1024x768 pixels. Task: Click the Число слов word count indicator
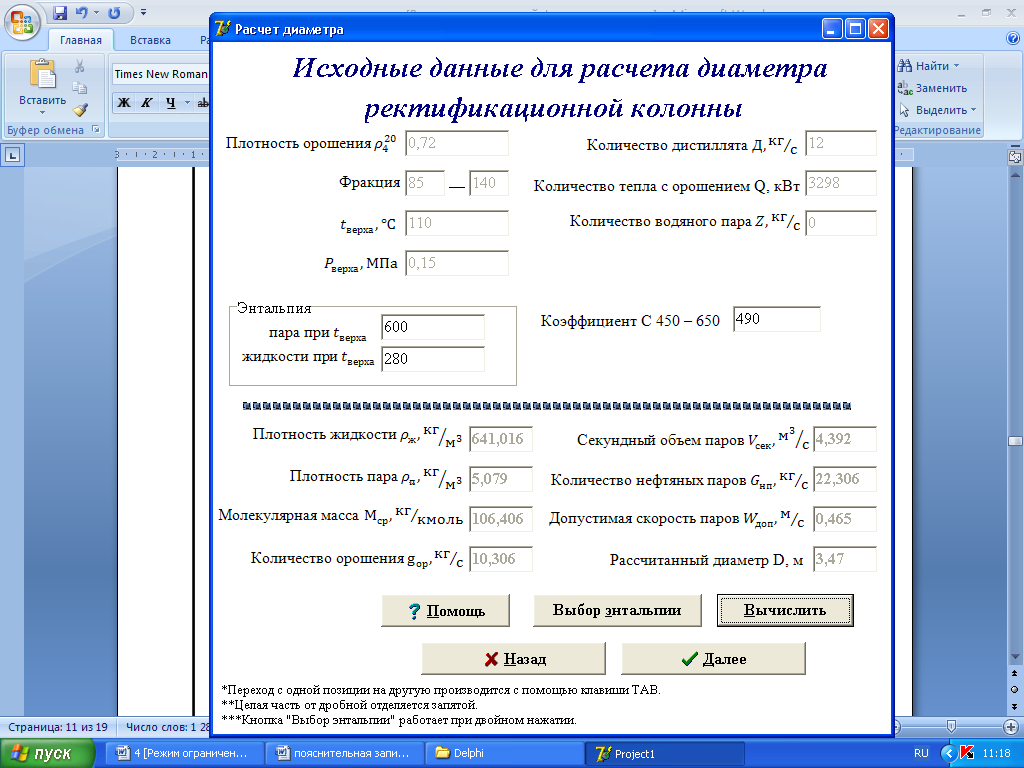coord(168,727)
